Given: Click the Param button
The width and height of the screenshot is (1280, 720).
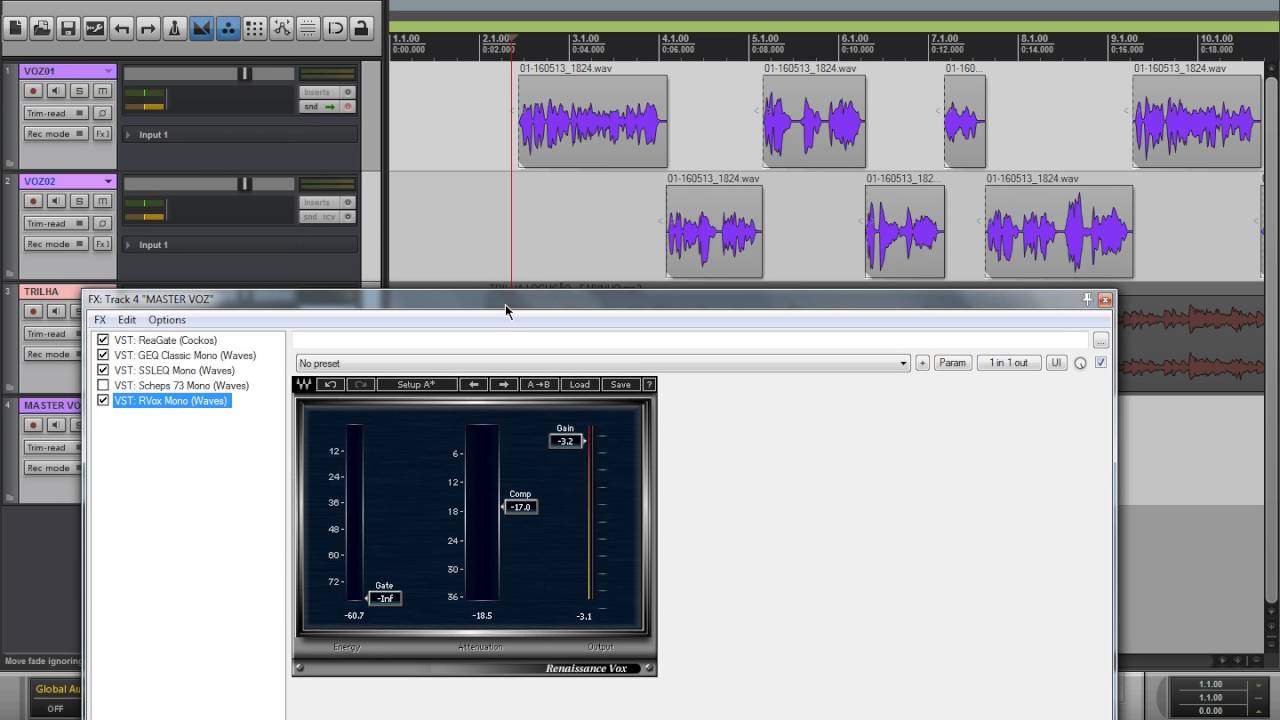Looking at the screenshot, I should point(952,363).
